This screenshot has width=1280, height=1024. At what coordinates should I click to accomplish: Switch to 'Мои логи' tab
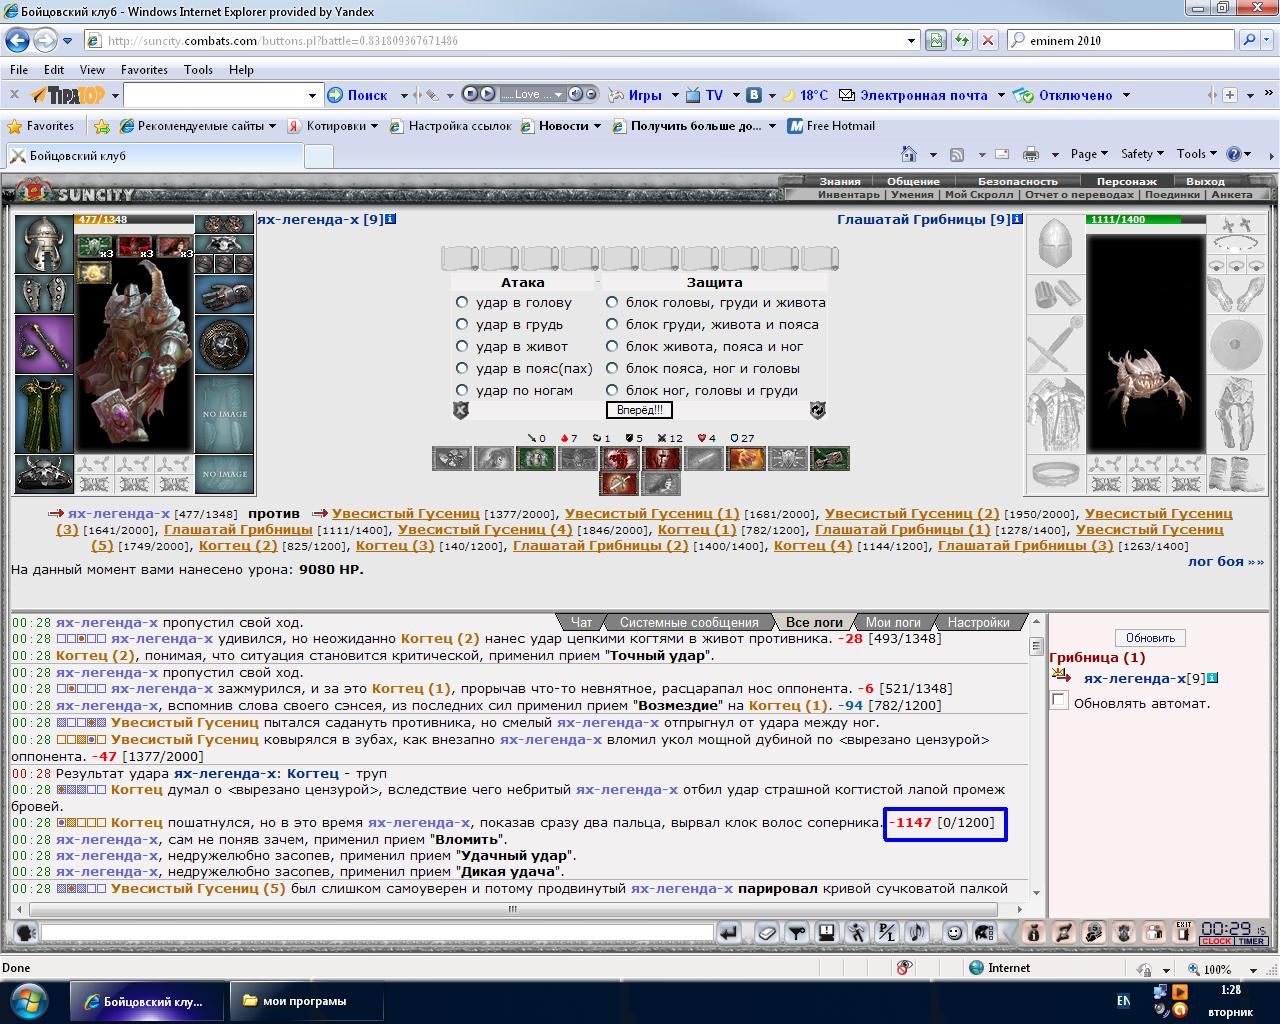point(893,622)
